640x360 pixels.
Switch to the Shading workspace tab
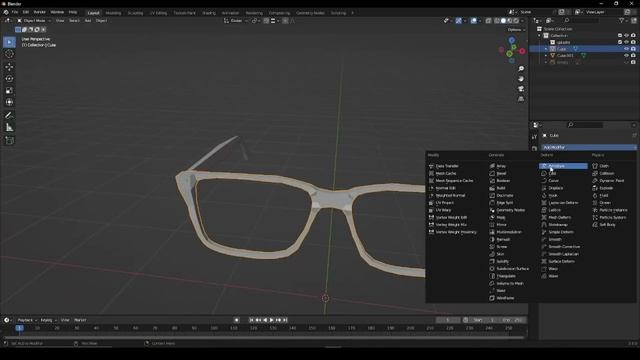[209, 13]
